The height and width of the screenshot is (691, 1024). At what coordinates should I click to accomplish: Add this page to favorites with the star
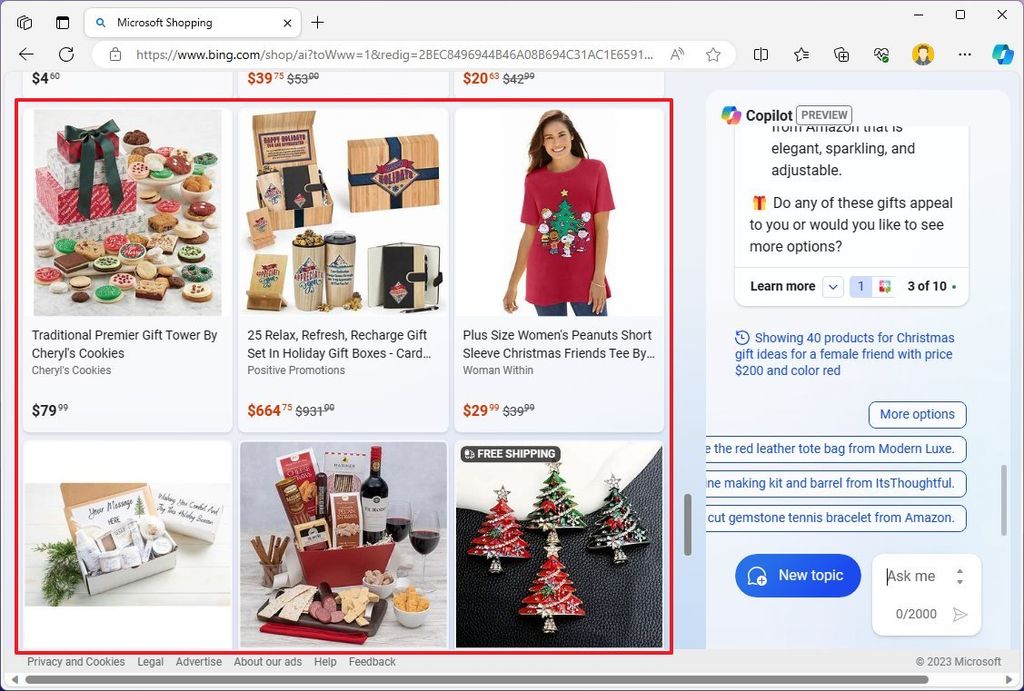click(714, 55)
